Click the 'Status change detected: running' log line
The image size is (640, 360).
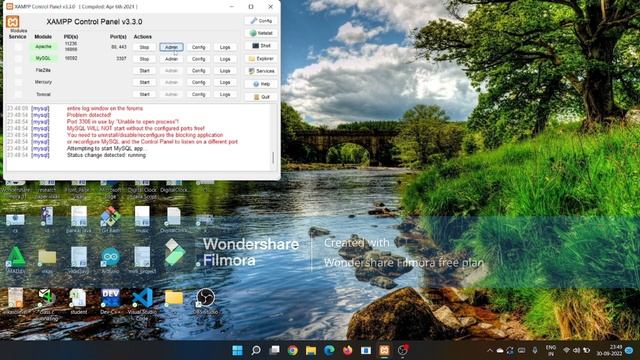(106, 155)
